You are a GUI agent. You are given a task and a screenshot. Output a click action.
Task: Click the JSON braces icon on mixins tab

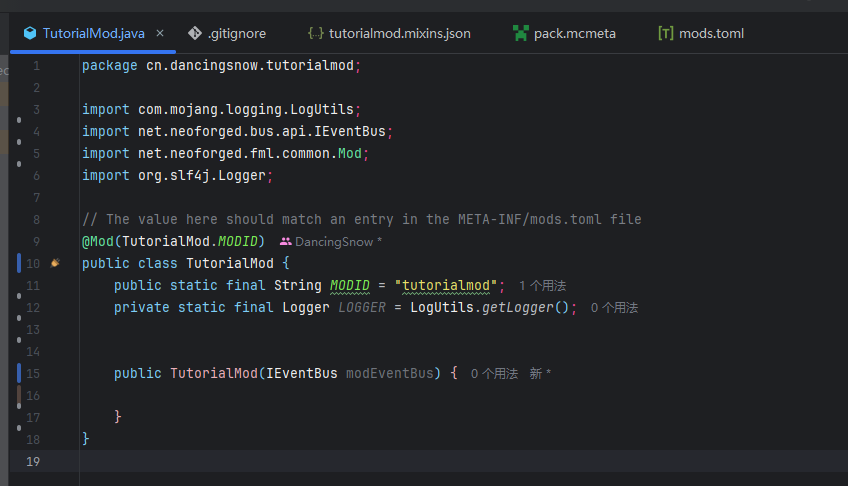(315, 33)
